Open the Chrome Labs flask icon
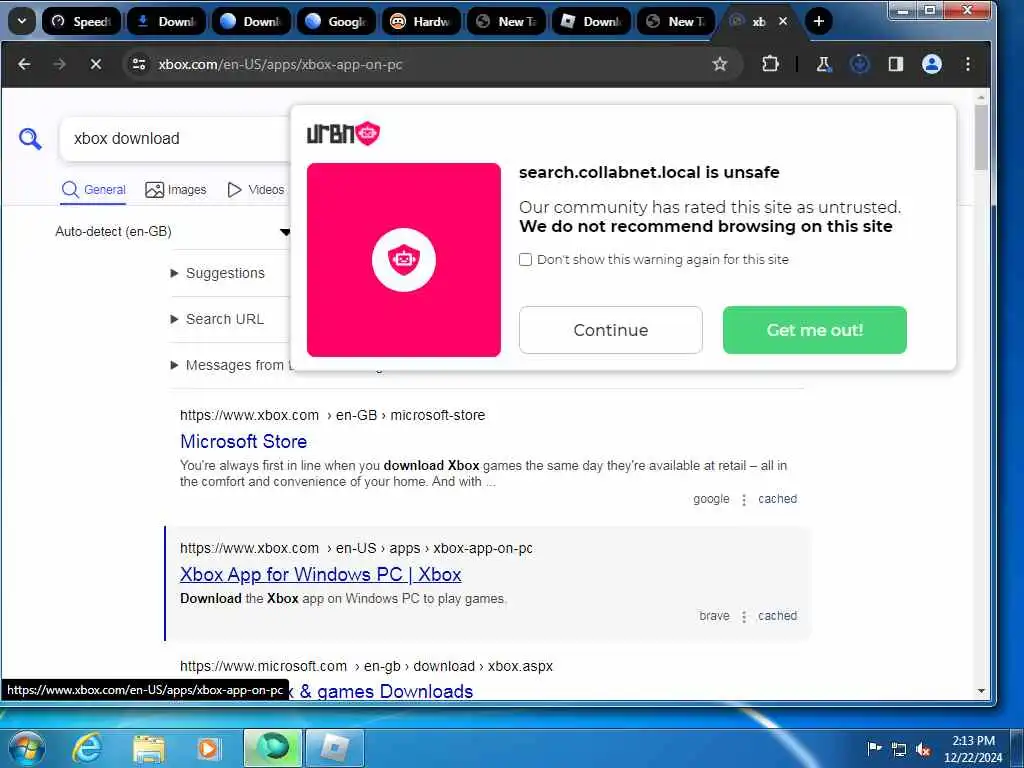 point(824,64)
